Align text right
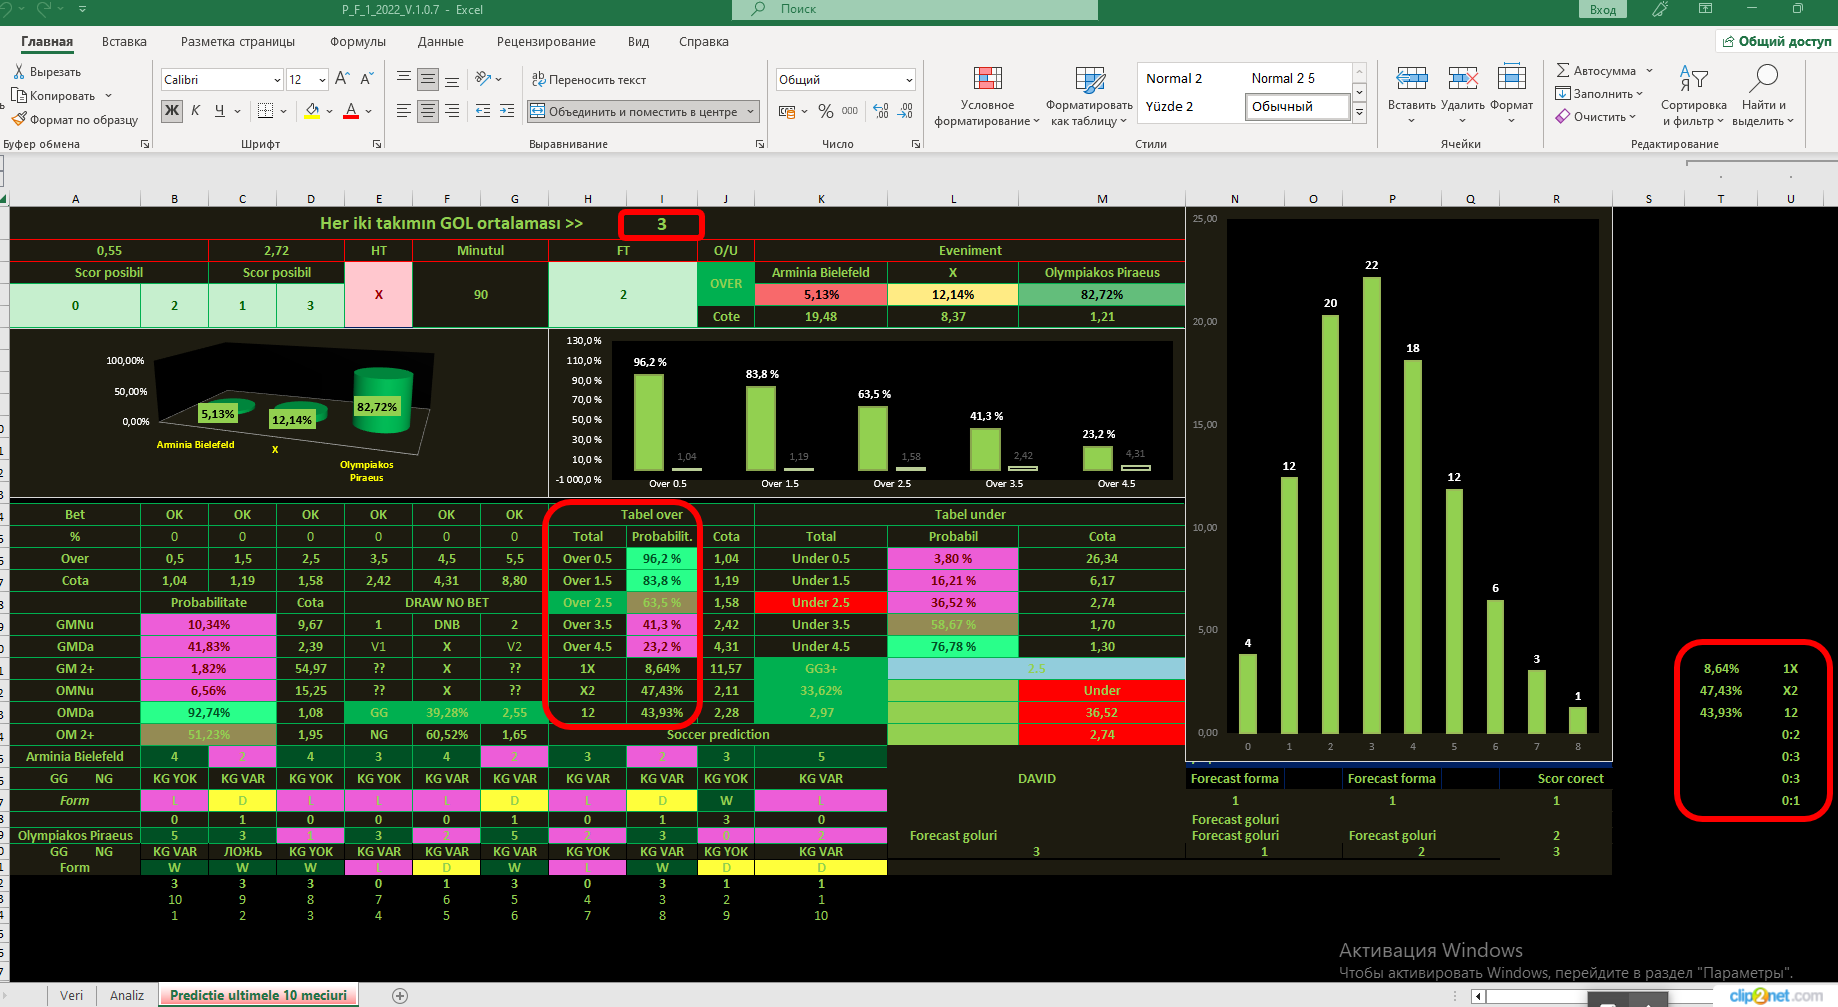This screenshot has height=1007, width=1838. coord(452,111)
